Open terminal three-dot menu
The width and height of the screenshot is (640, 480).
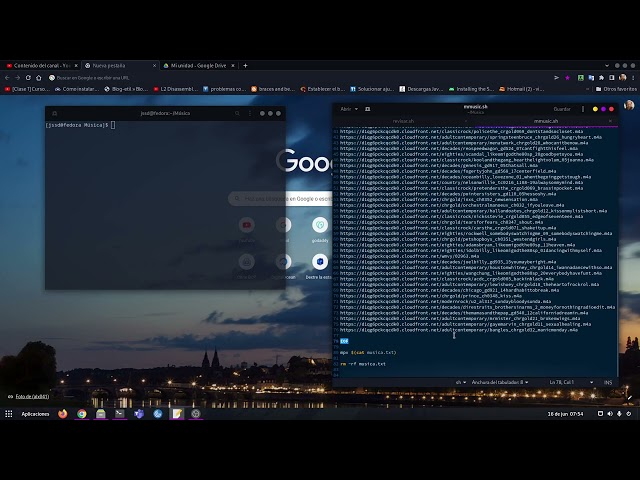(250, 113)
